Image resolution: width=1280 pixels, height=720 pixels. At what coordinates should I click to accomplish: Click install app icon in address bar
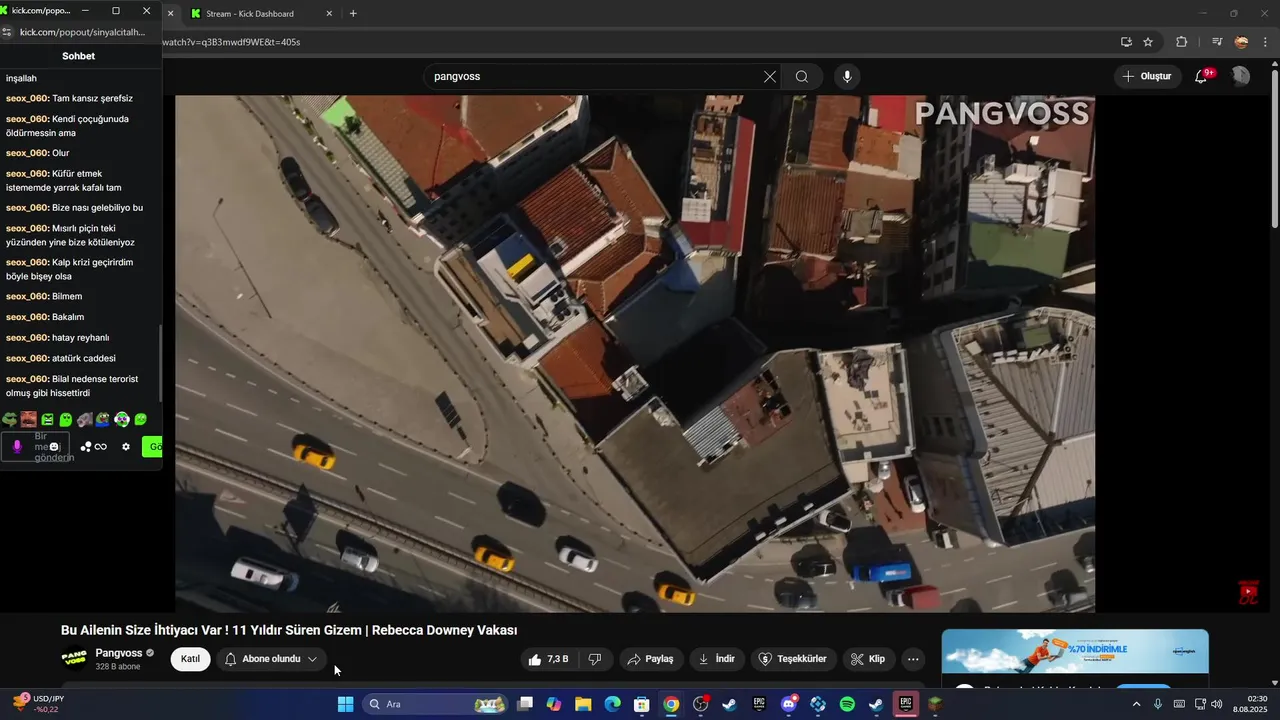click(1126, 42)
